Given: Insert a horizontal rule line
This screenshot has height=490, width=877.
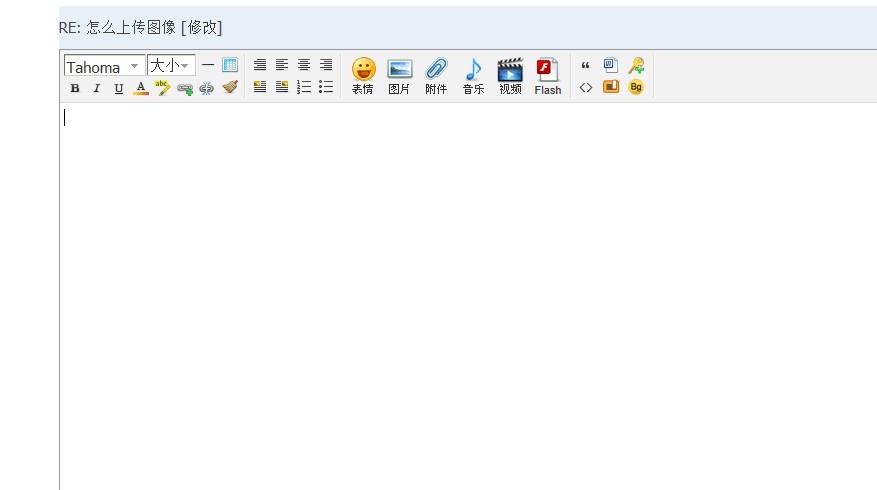Looking at the screenshot, I should tap(208, 65).
